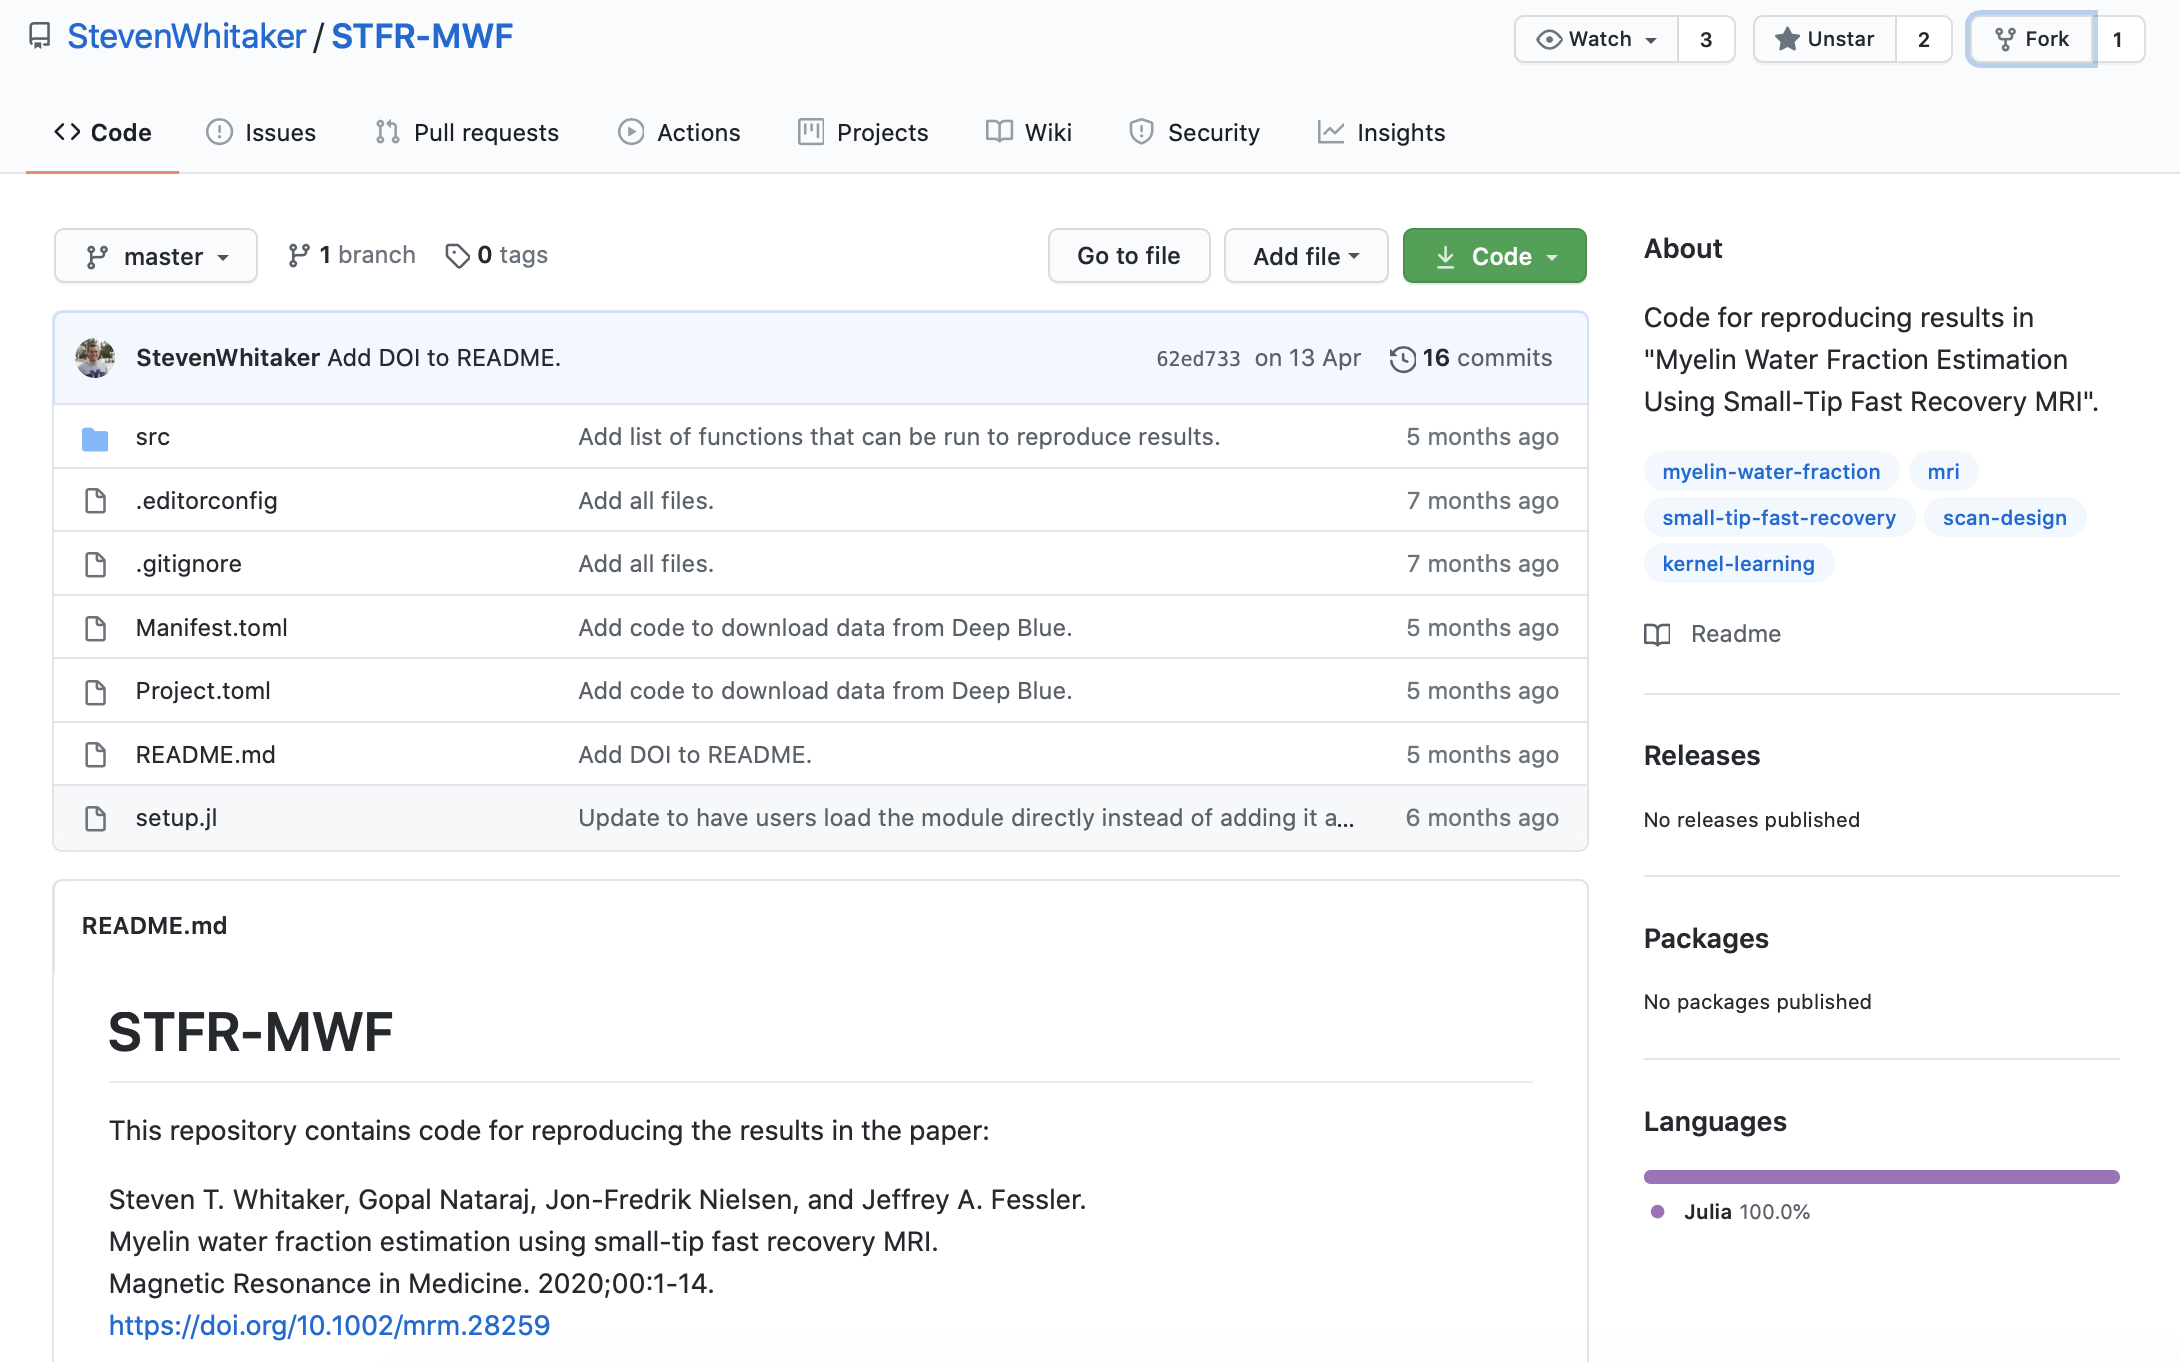Select the kernel-learning topic tag
Screen dimensions: 2180x1362
point(1737,563)
